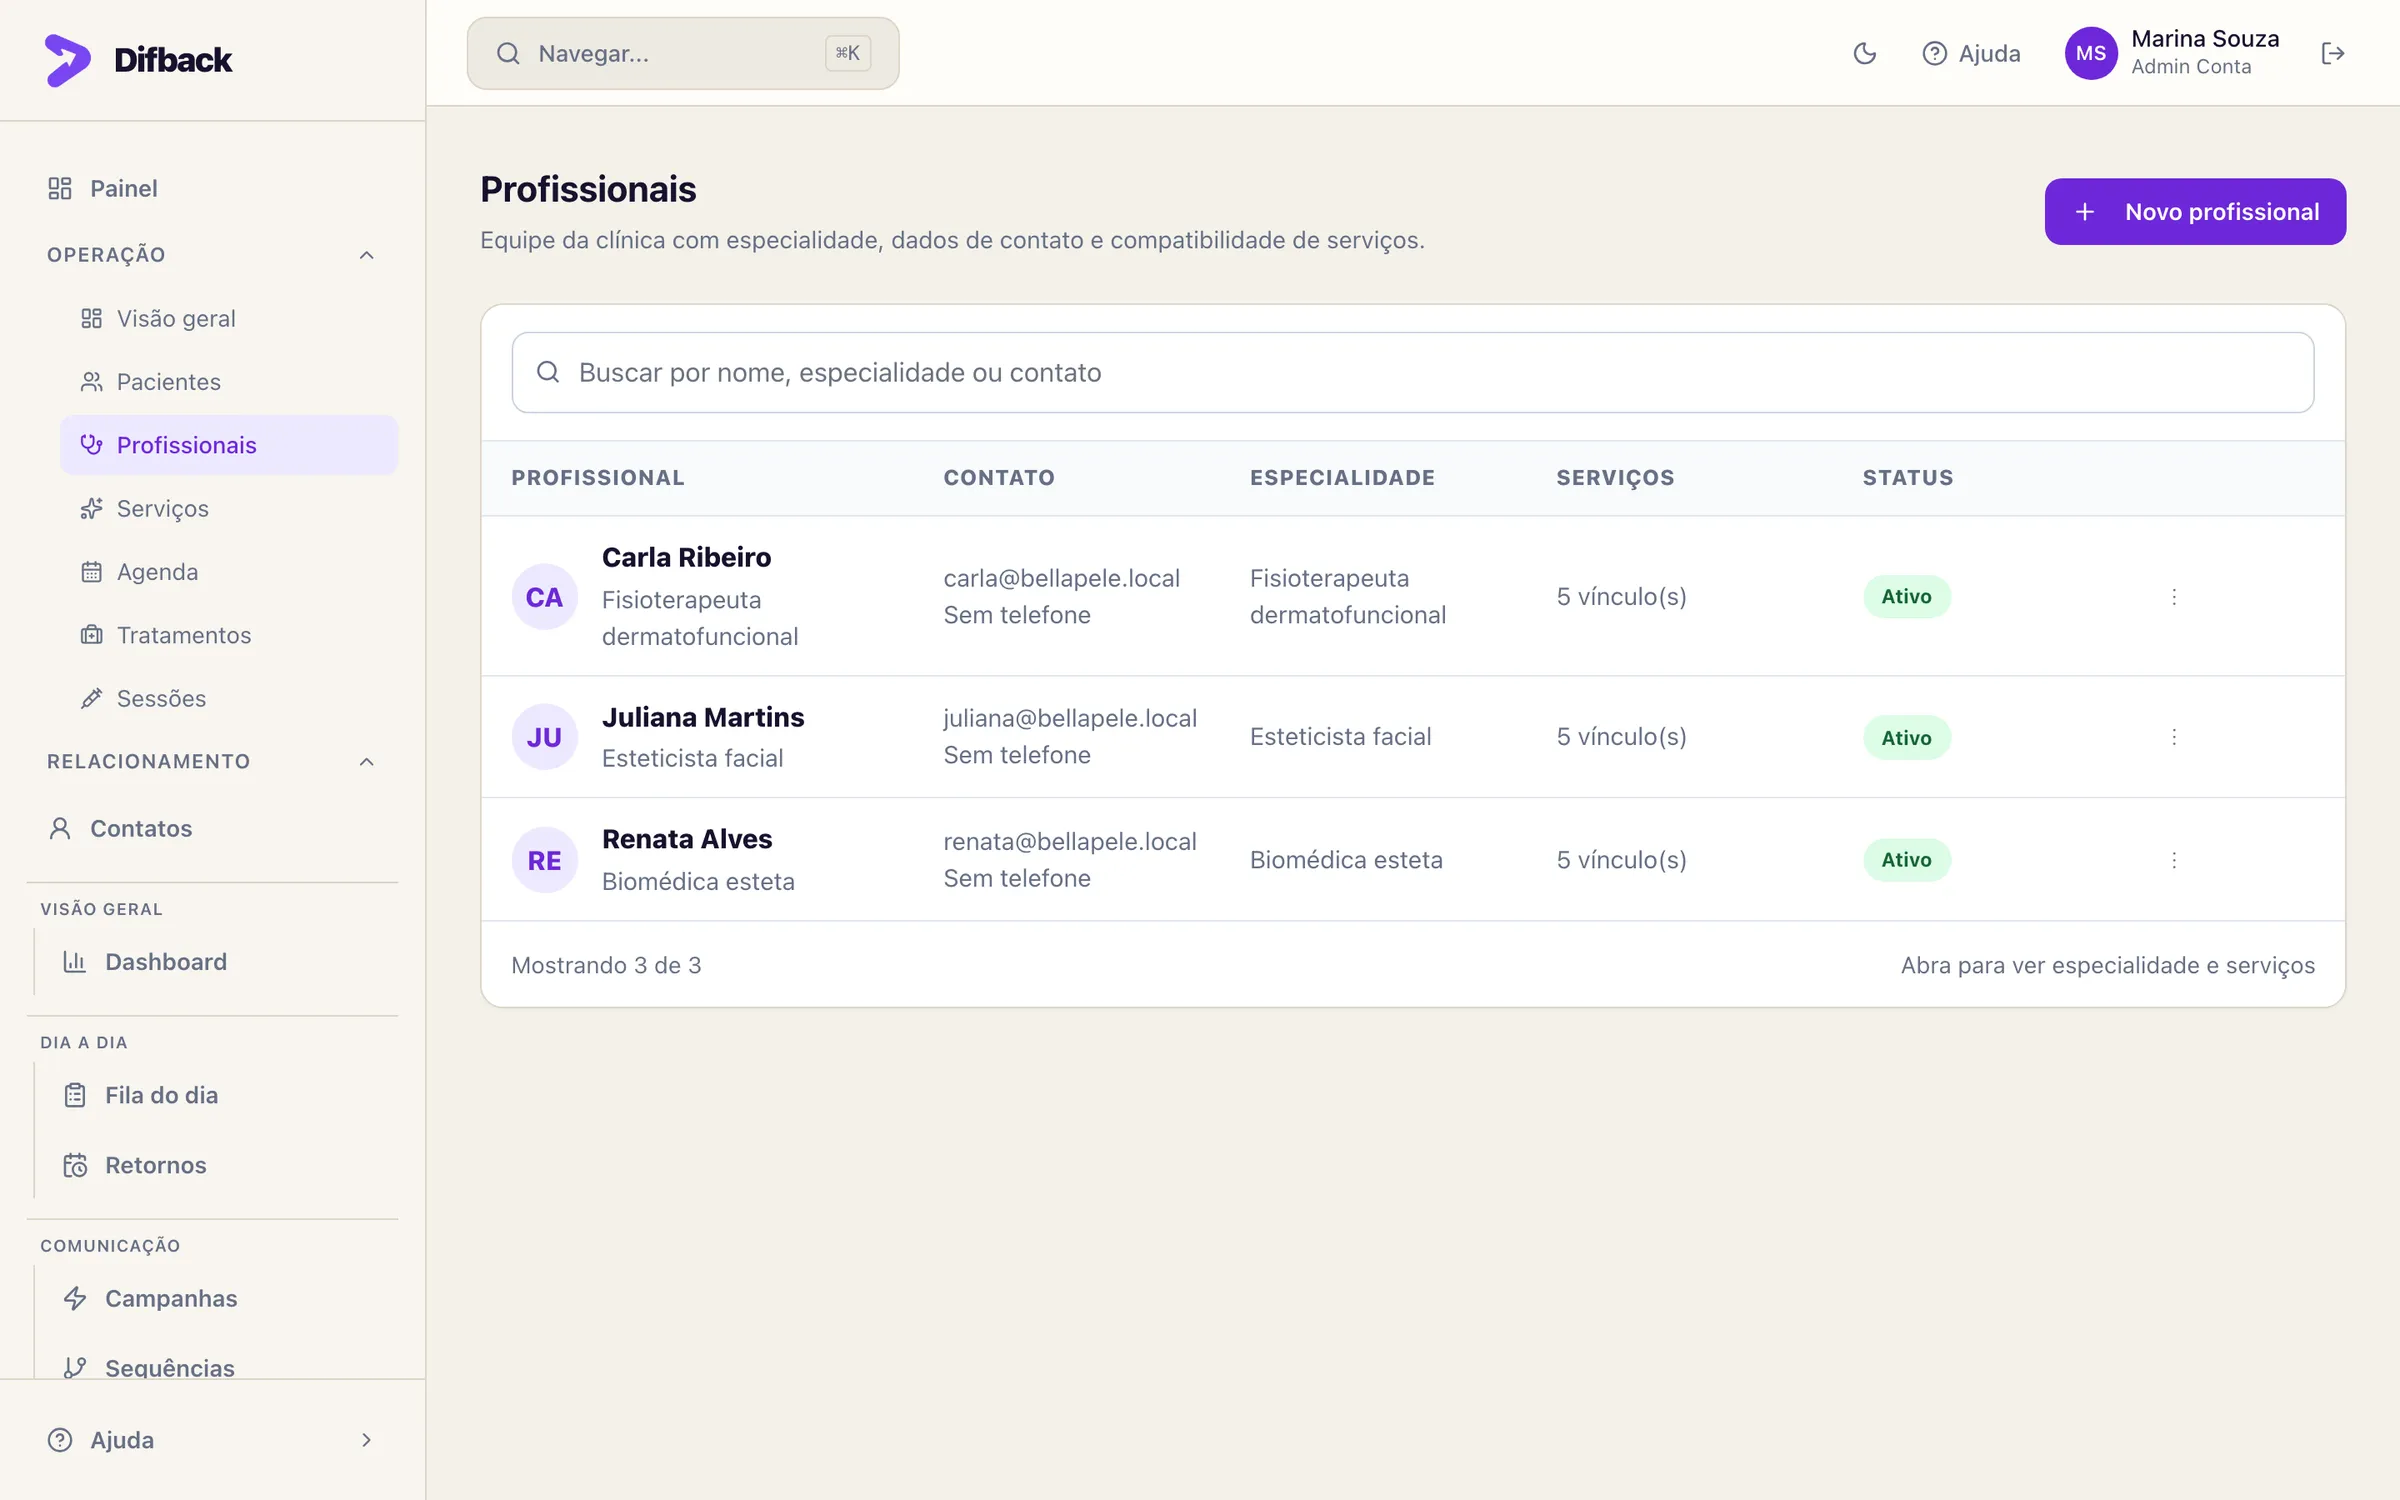Click the Sequências branch icon
The width and height of the screenshot is (2400, 1500).
pyautogui.click(x=75, y=1367)
